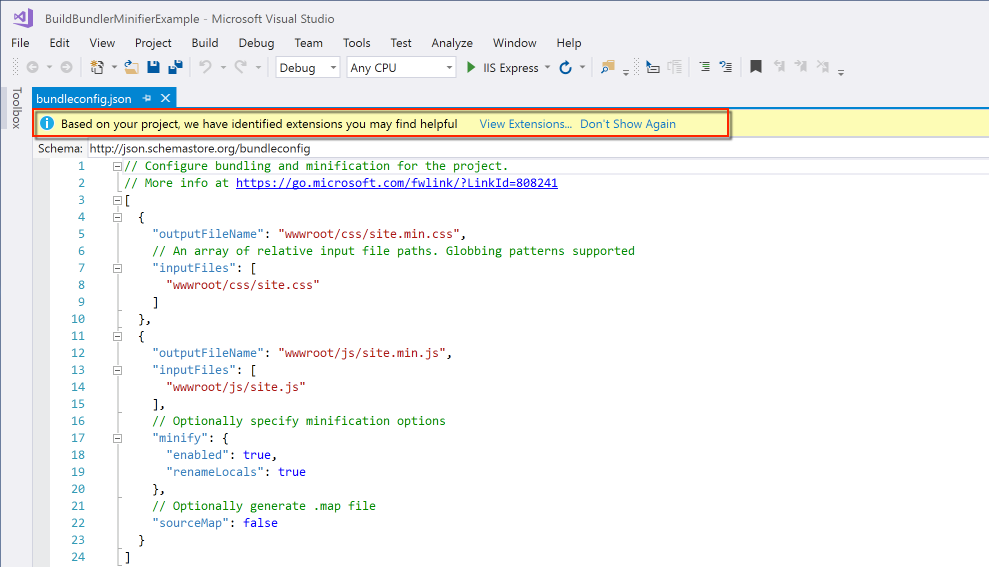Open the Redo history dropdown arrow

[x=258, y=67]
